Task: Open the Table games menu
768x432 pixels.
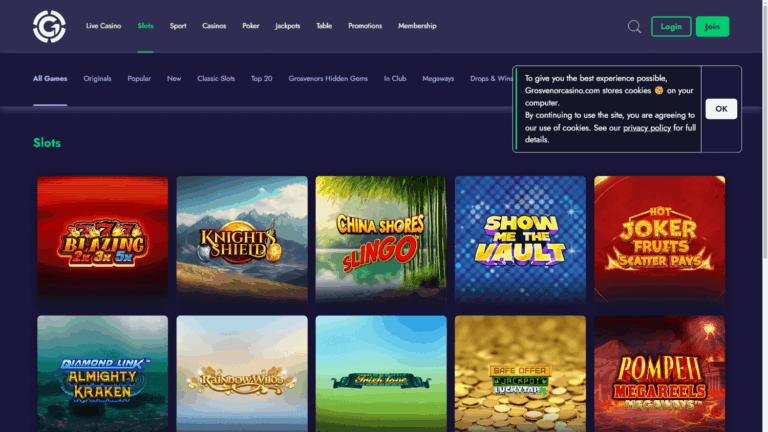Action: pos(324,26)
